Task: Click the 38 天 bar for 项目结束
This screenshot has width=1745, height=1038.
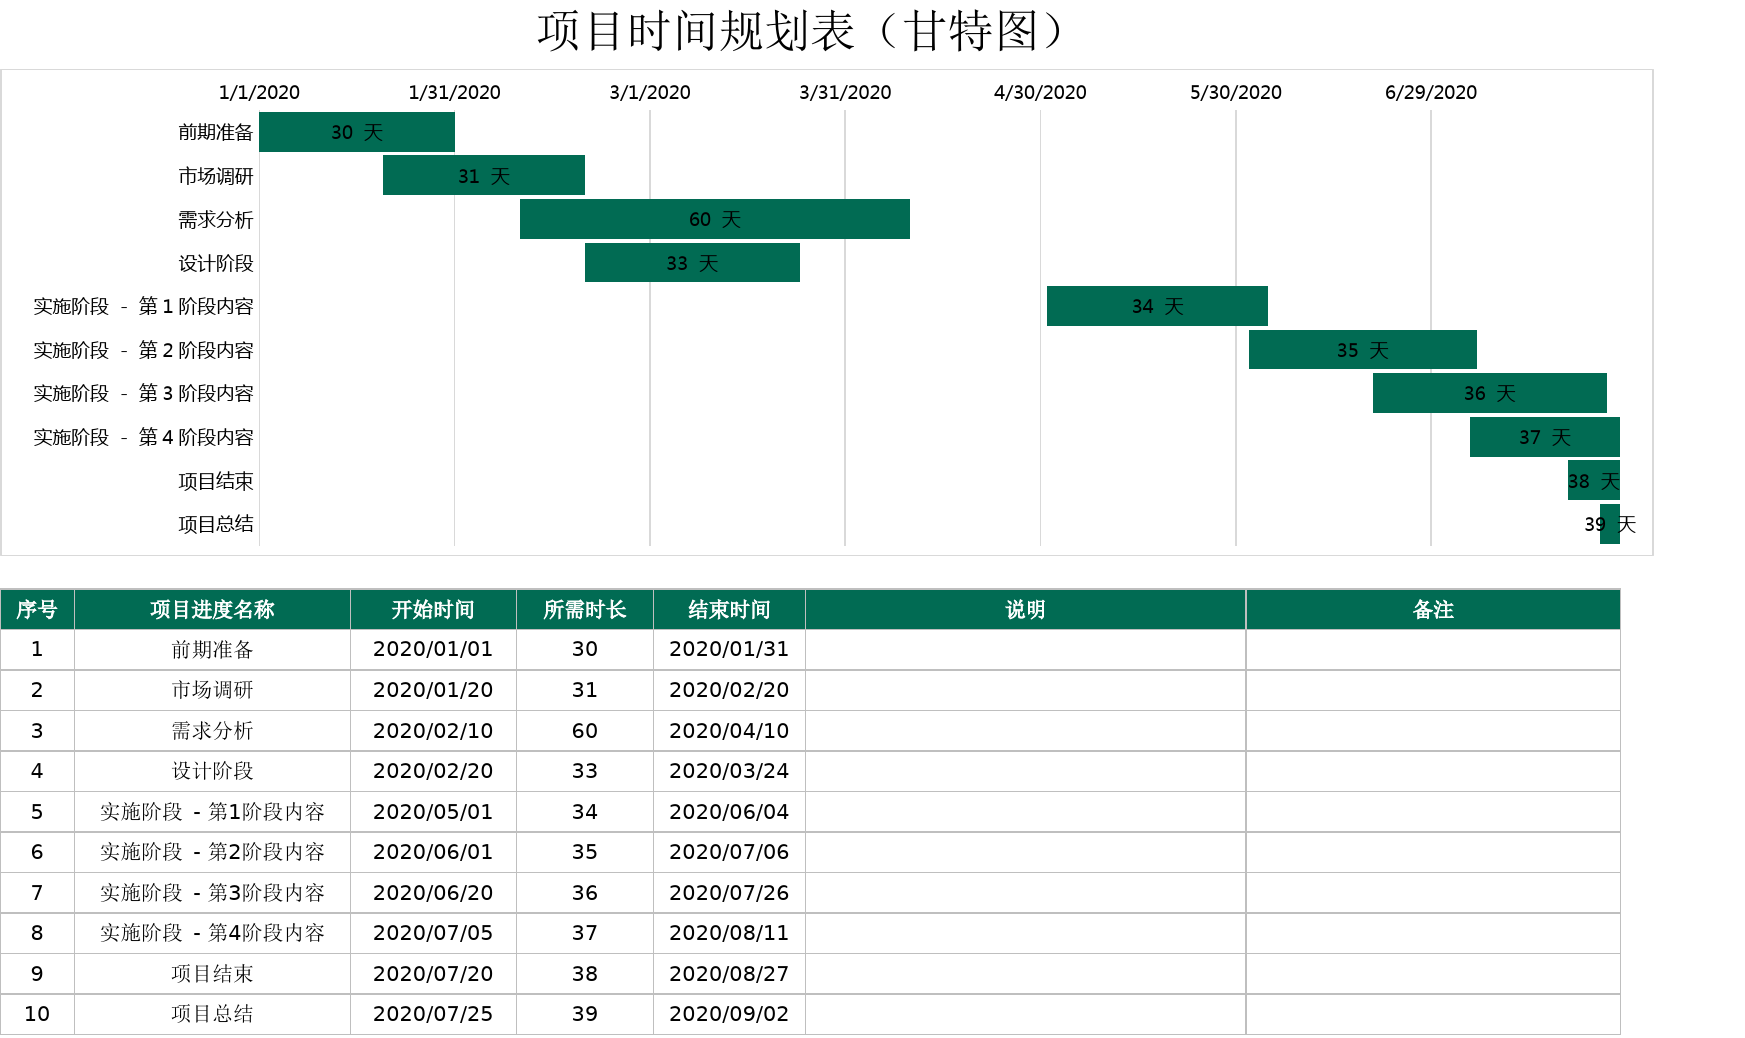Action: point(1594,481)
